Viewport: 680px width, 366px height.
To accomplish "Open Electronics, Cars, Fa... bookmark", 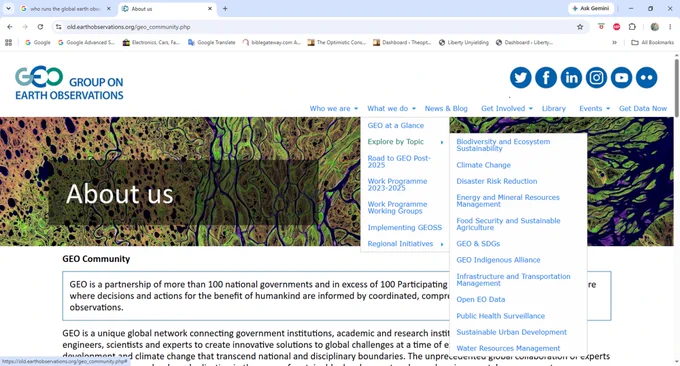I will point(151,42).
